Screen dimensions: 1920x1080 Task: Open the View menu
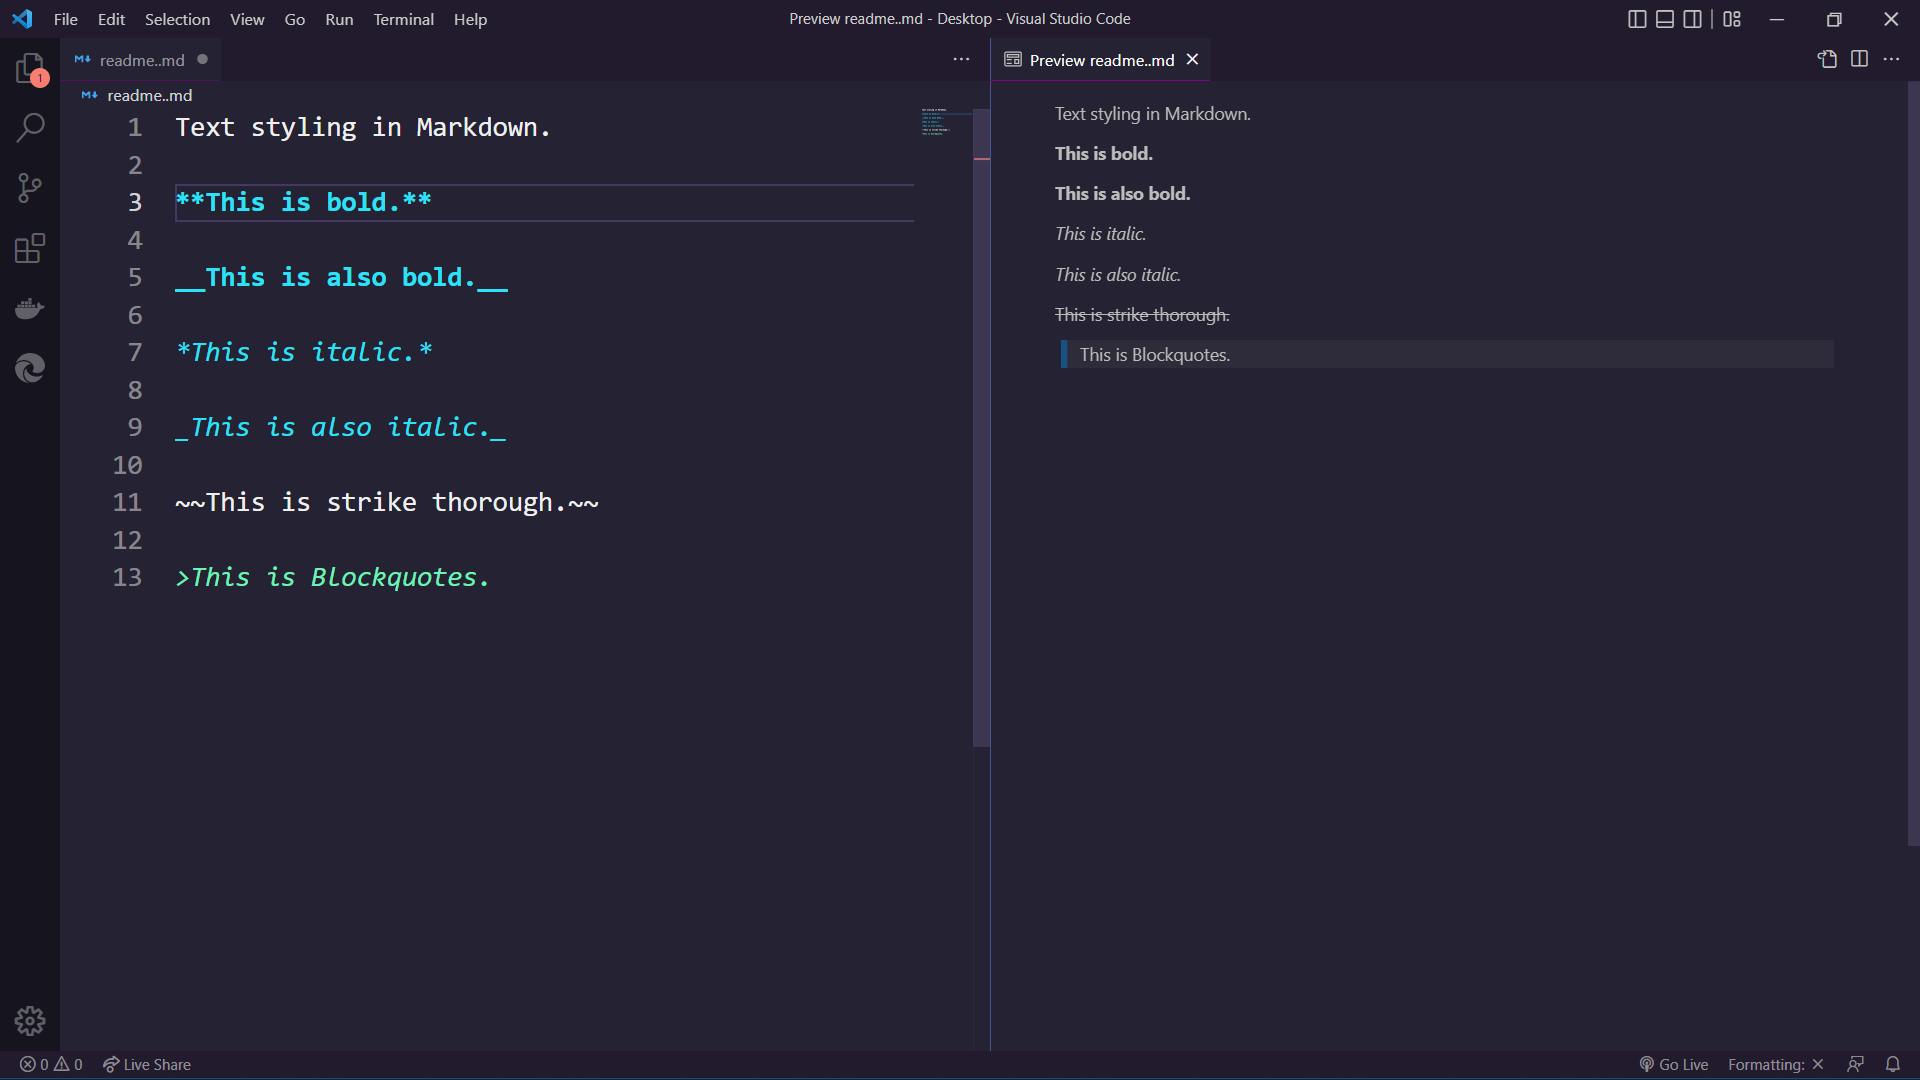click(247, 19)
